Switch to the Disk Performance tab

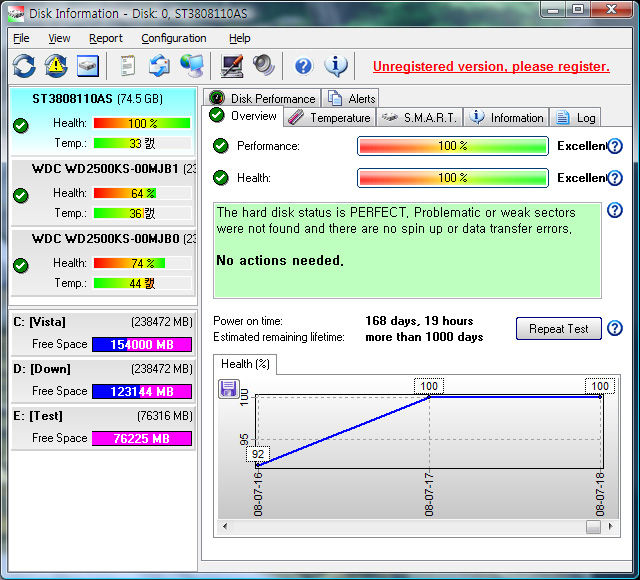tap(262, 98)
